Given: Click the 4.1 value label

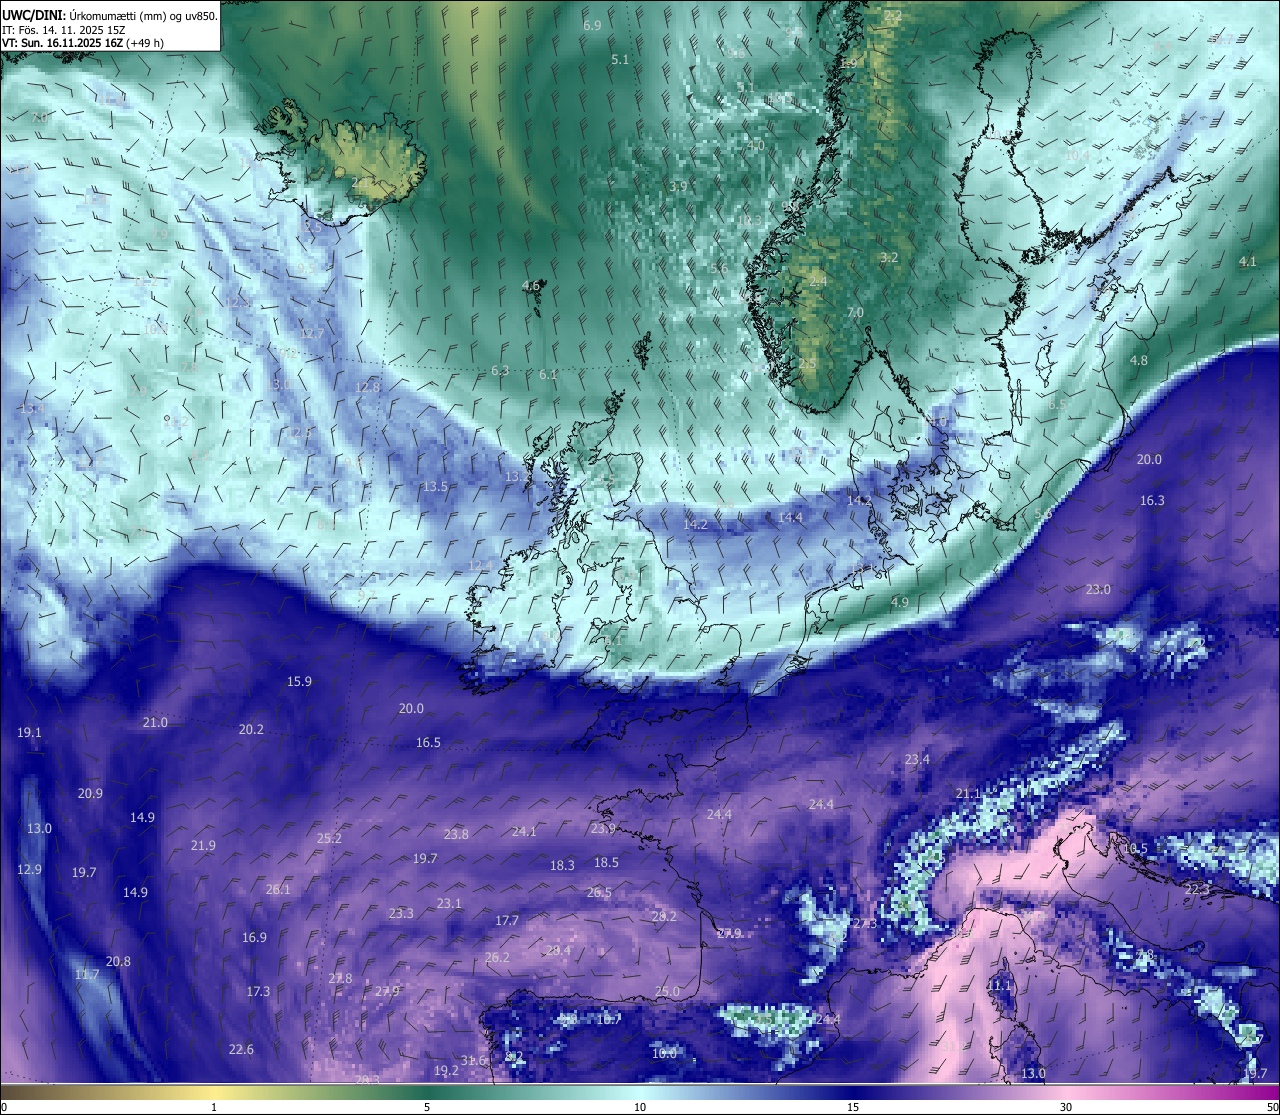Looking at the screenshot, I should click(x=1247, y=262).
